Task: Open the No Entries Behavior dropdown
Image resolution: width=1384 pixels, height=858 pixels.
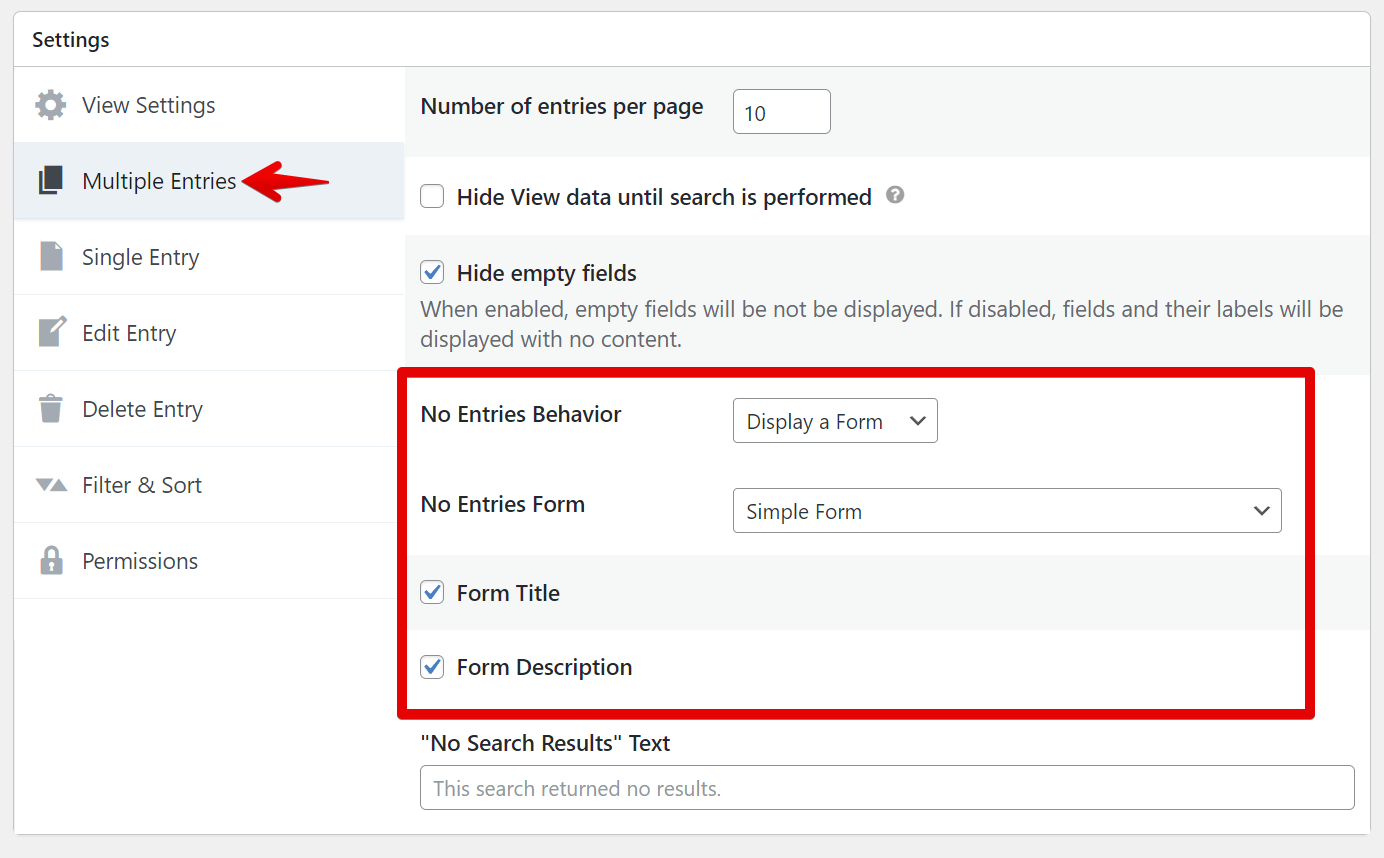Action: point(835,421)
